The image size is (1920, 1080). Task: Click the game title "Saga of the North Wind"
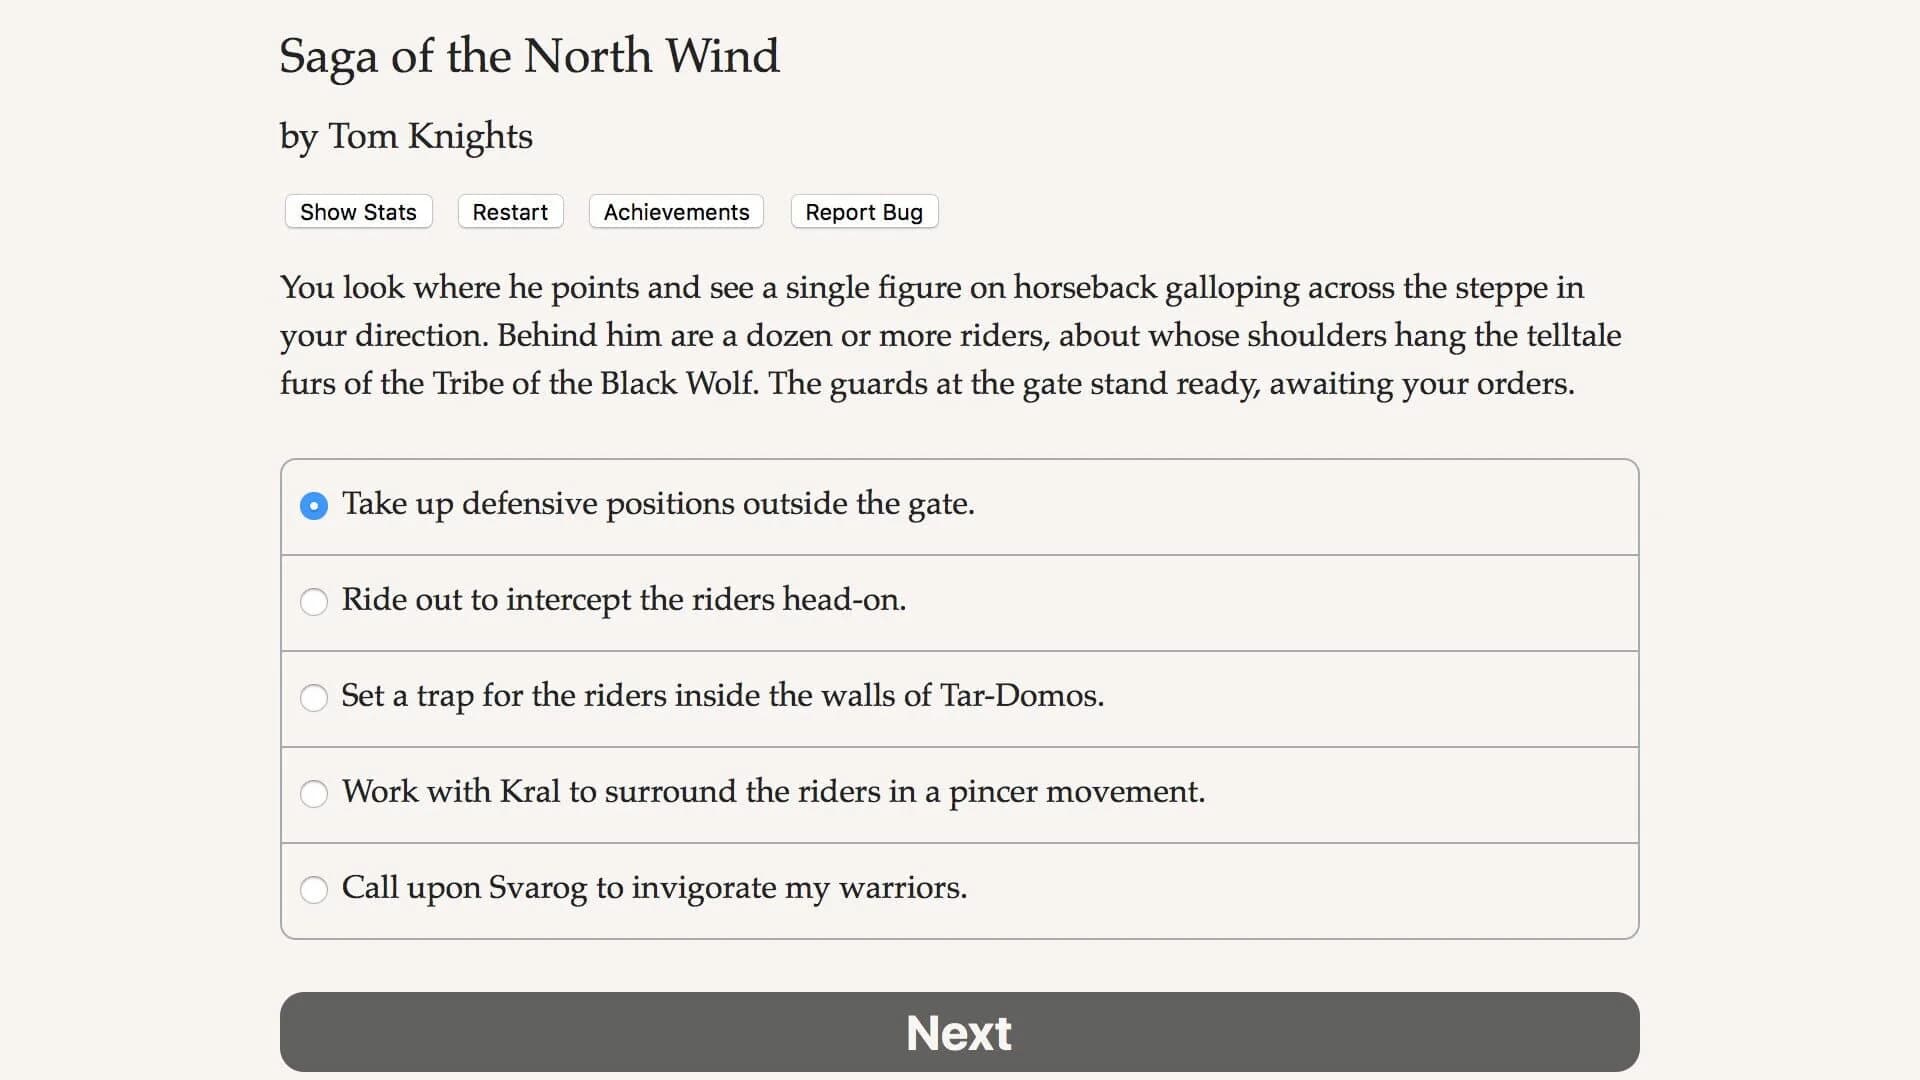528,57
